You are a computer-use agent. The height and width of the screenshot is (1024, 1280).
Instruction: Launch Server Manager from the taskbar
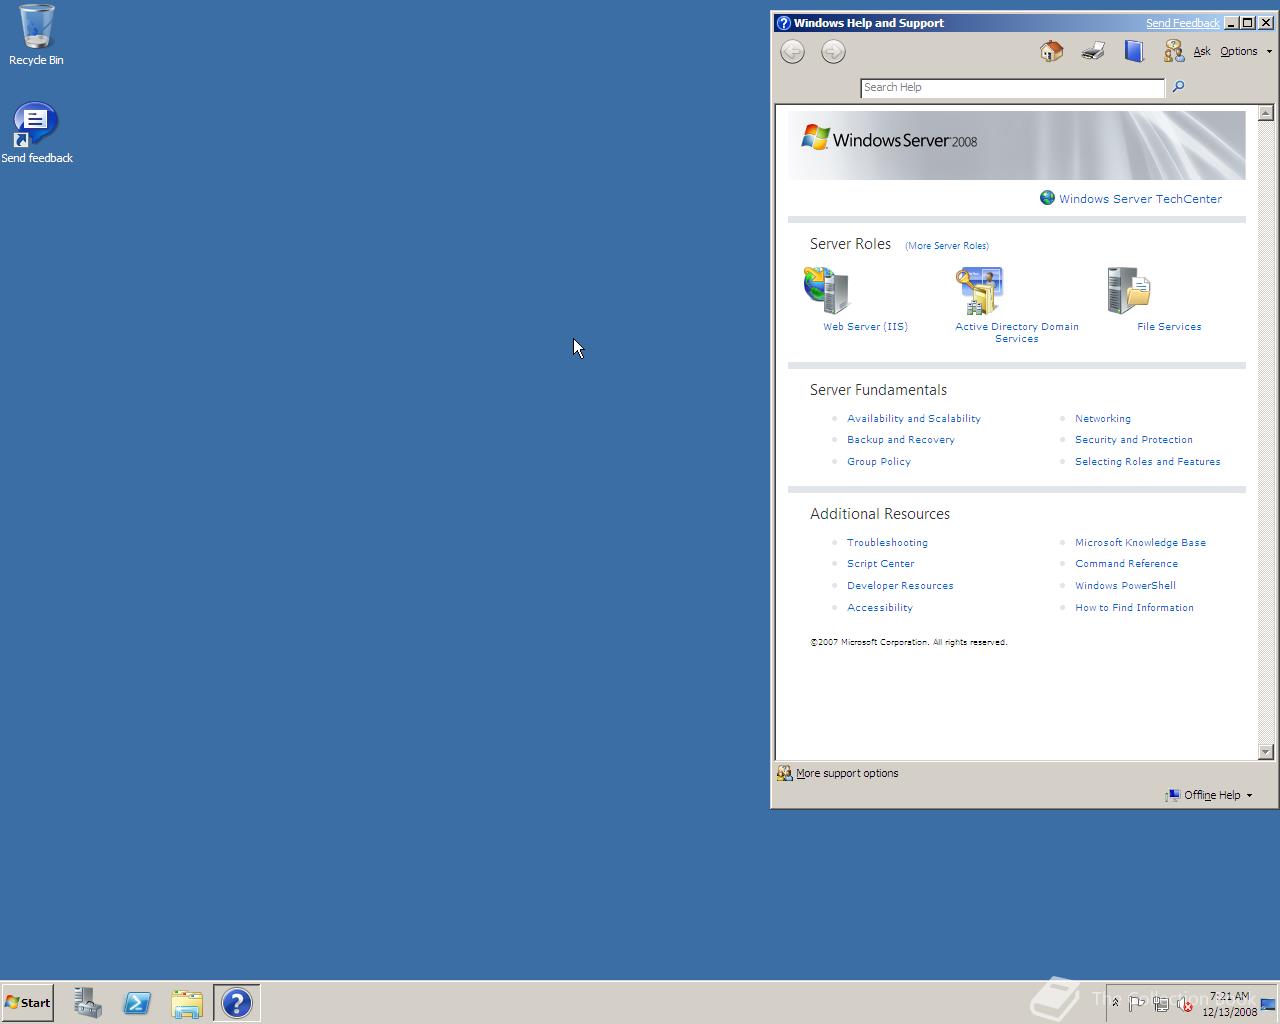[88, 1003]
